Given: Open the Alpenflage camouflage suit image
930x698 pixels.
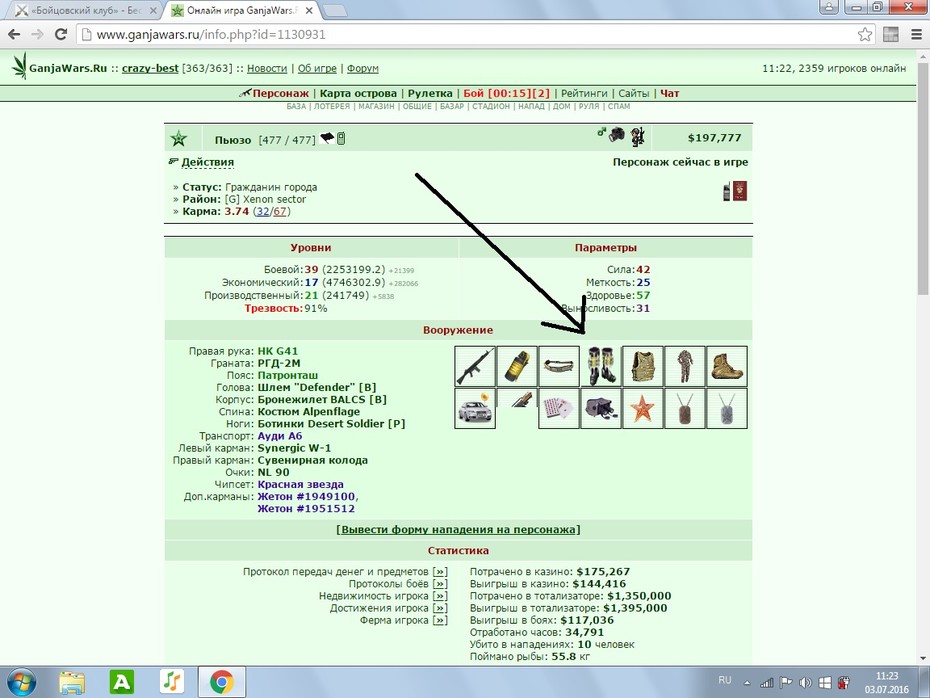Looking at the screenshot, I should point(685,366).
